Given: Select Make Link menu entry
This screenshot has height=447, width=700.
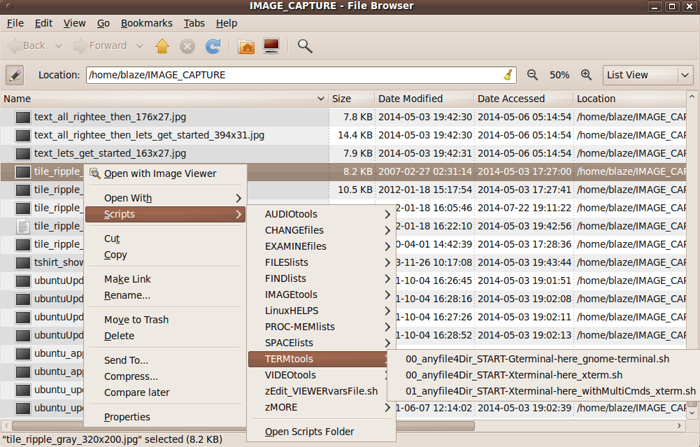Looking at the screenshot, I should pos(165,279).
